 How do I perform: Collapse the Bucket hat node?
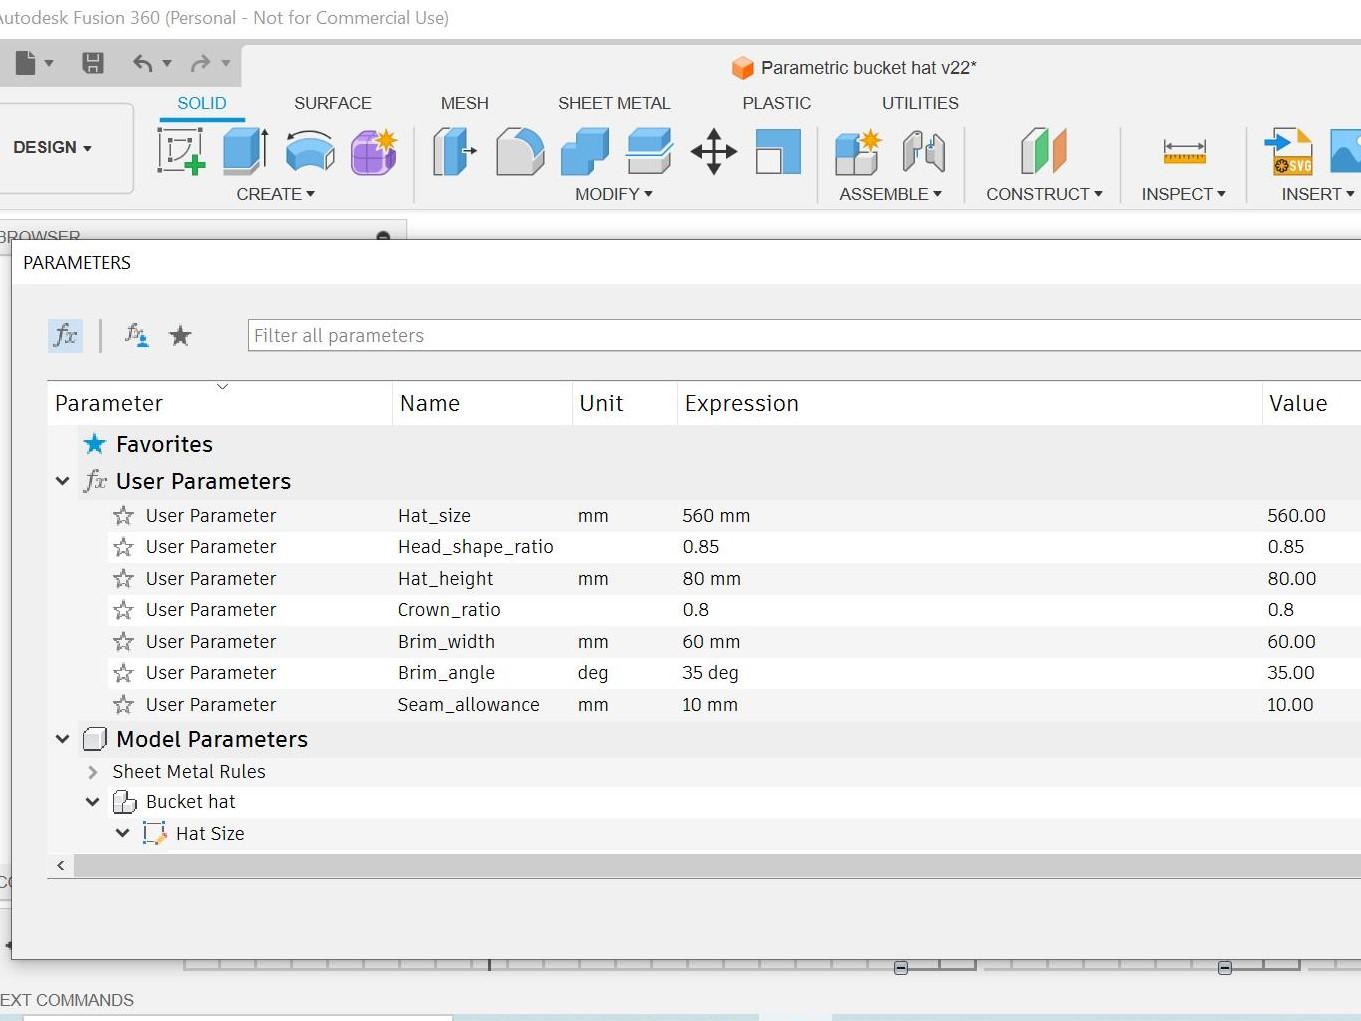(93, 802)
